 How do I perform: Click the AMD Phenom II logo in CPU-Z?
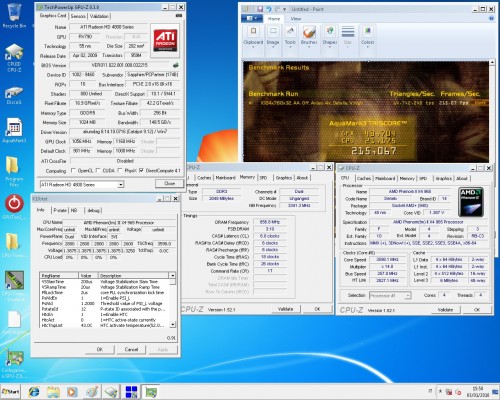click(x=471, y=202)
